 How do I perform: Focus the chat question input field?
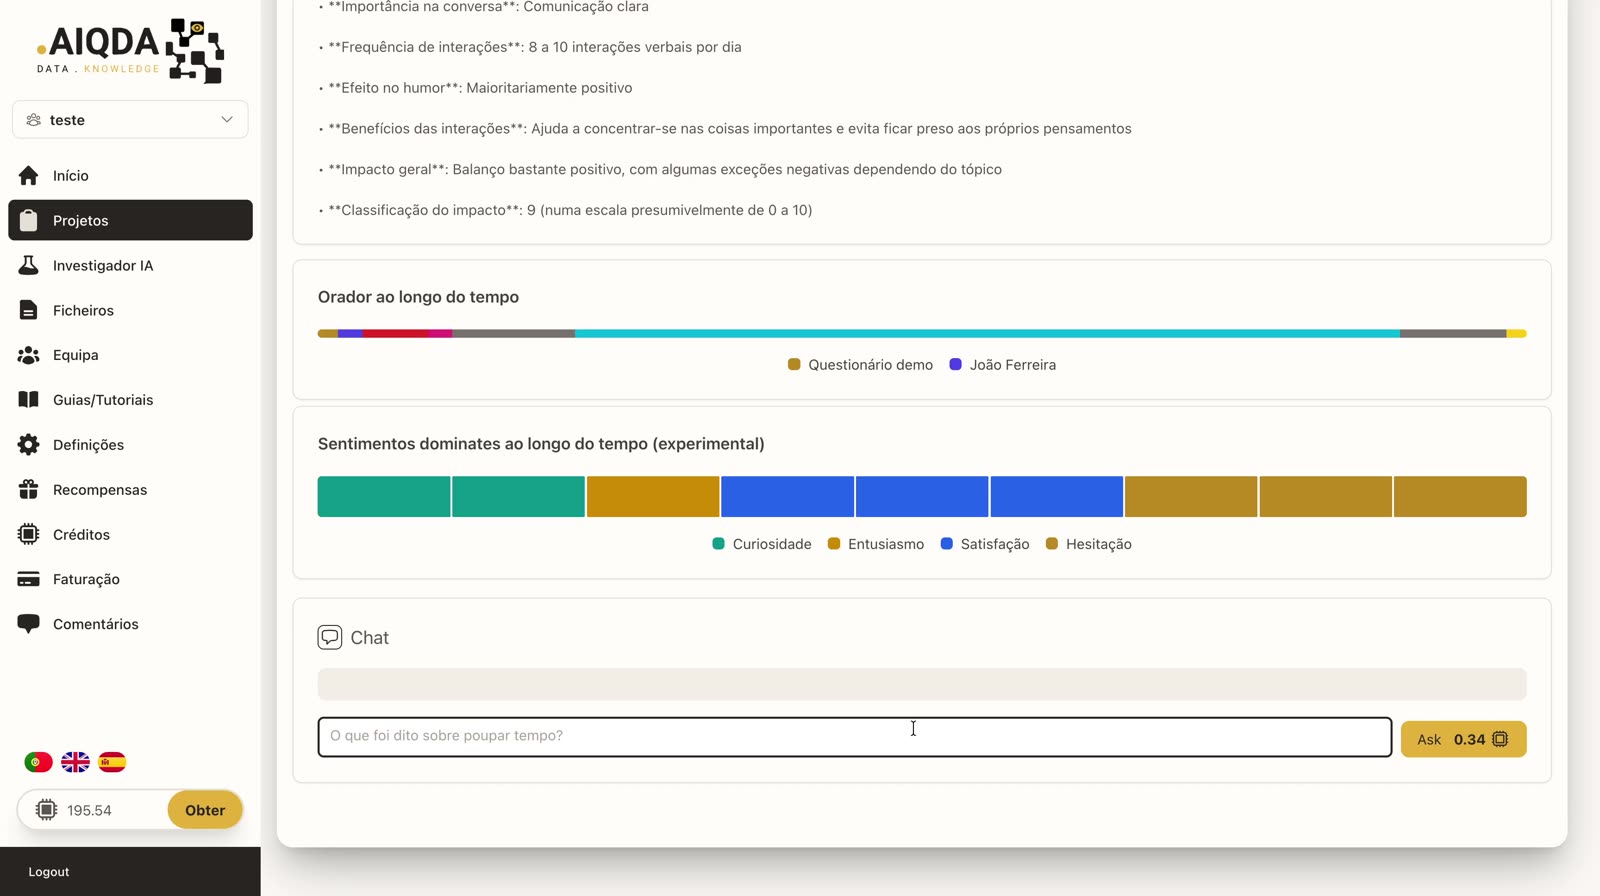pyautogui.click(x=855, y=737)
